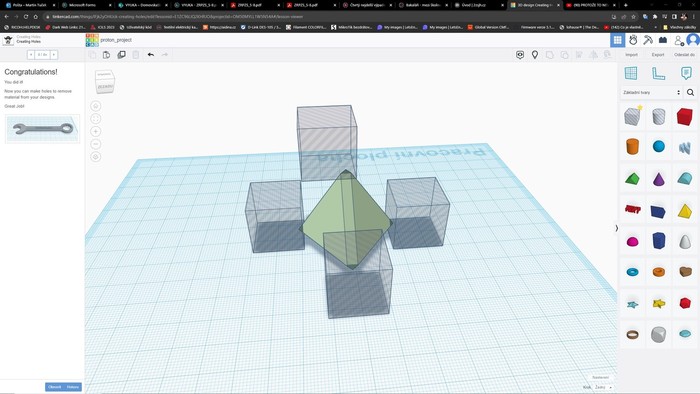700x394 pixels.
Task: Toggle the show-all eye visibility icon
Action: (520, 54)
